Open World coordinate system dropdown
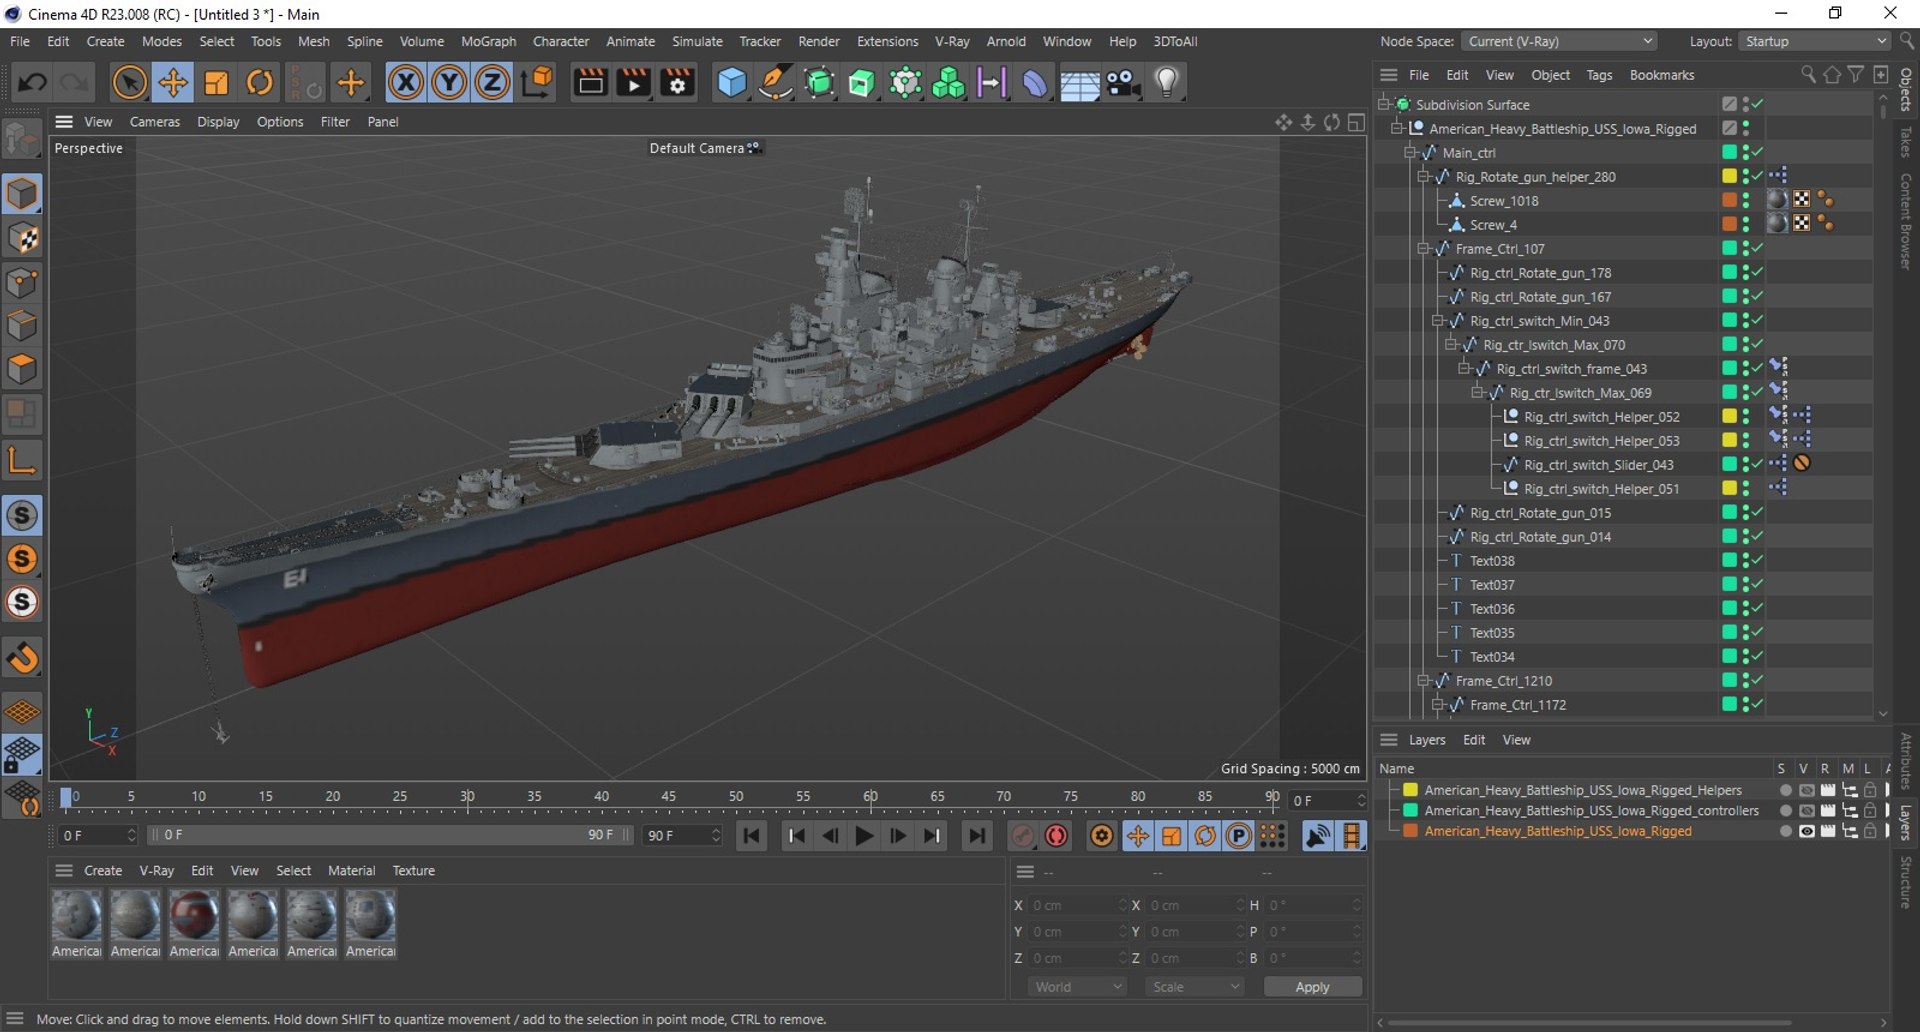 (1078, 987)
